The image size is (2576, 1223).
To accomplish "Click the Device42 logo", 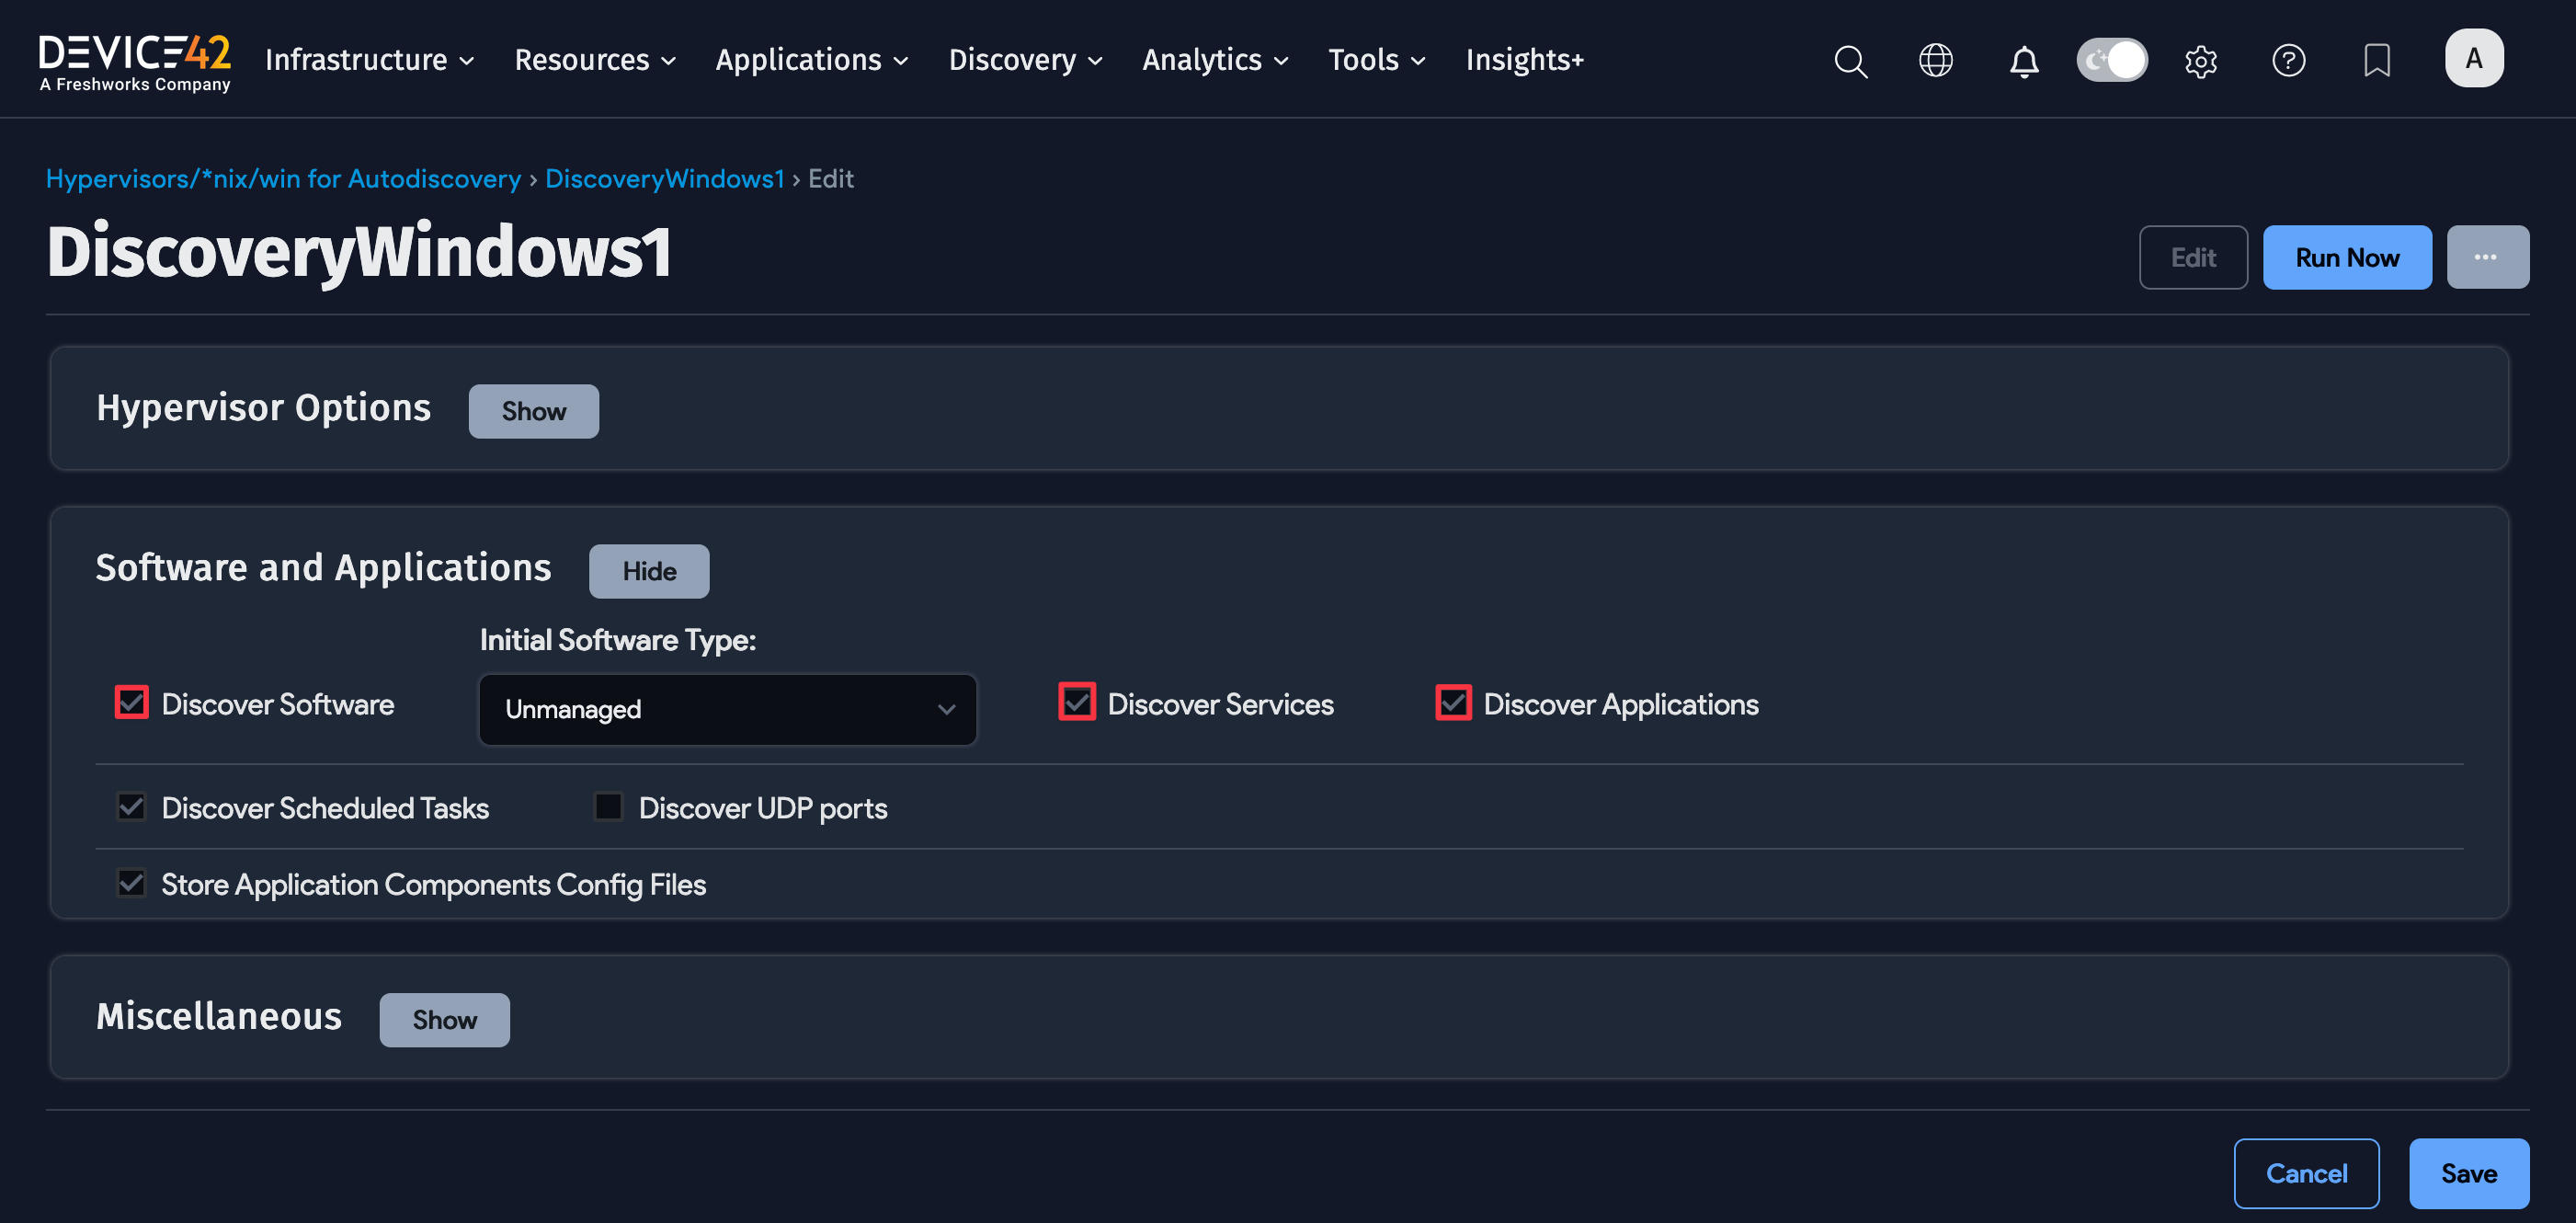I will point(134,60).
